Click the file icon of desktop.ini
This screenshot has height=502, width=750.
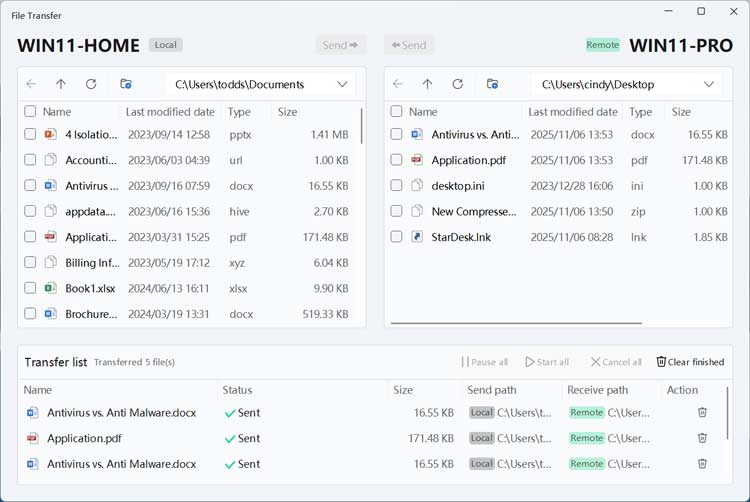(417, 186)
